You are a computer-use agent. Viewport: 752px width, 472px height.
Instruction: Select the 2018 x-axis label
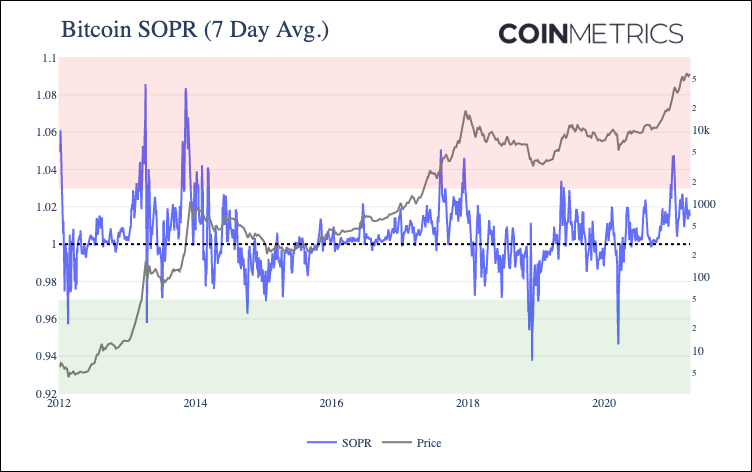[468, 403]
